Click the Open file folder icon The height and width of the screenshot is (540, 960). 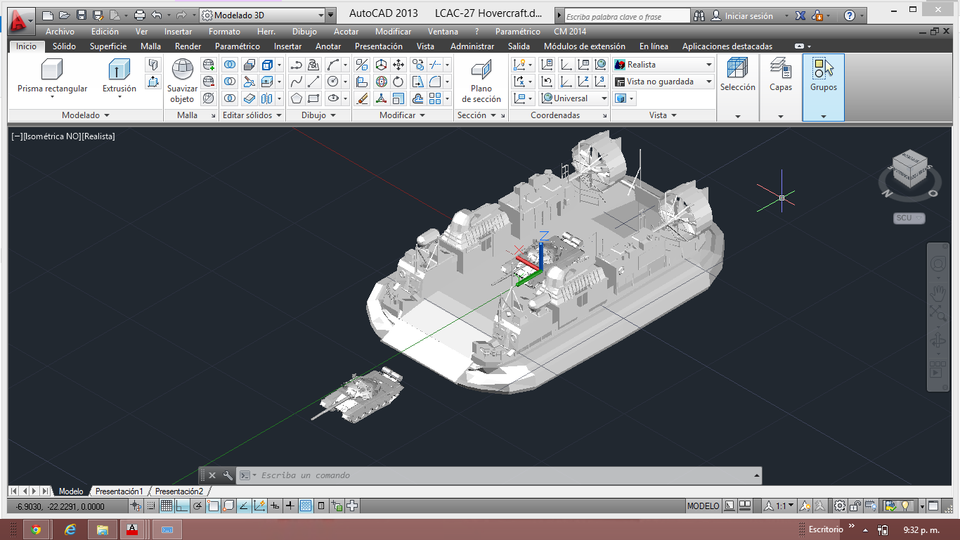(64, 15)
